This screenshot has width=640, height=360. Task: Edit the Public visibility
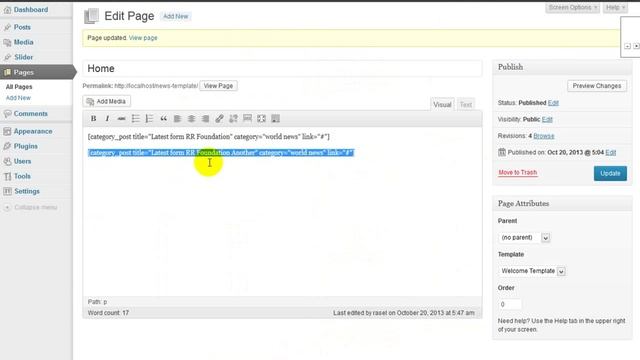coord(547,119)
